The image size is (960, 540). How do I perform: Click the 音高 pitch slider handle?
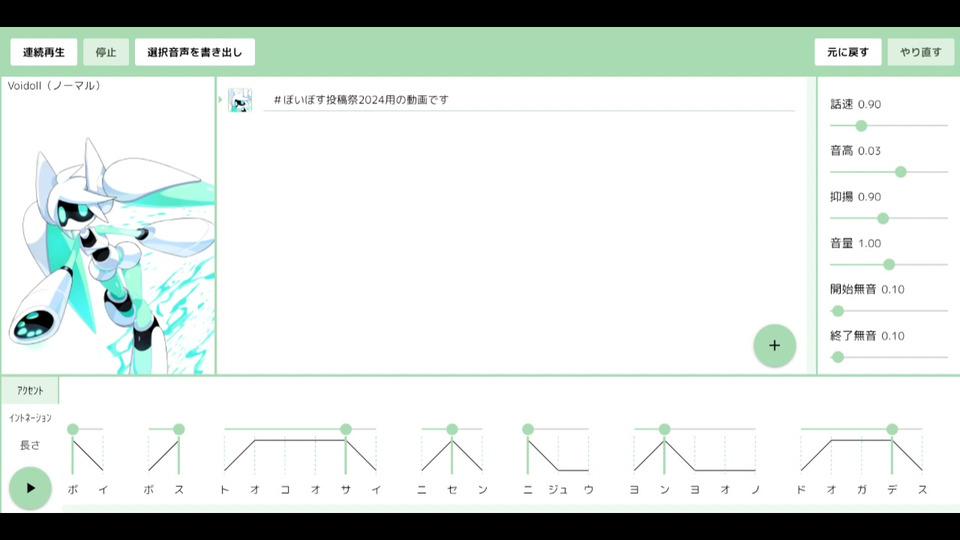[901, 172]
